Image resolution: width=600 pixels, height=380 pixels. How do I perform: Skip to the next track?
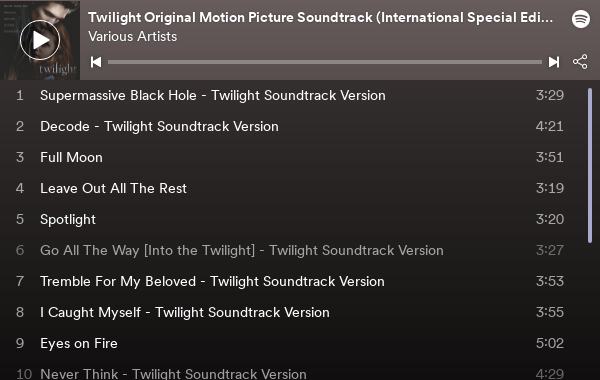[554, 62]
